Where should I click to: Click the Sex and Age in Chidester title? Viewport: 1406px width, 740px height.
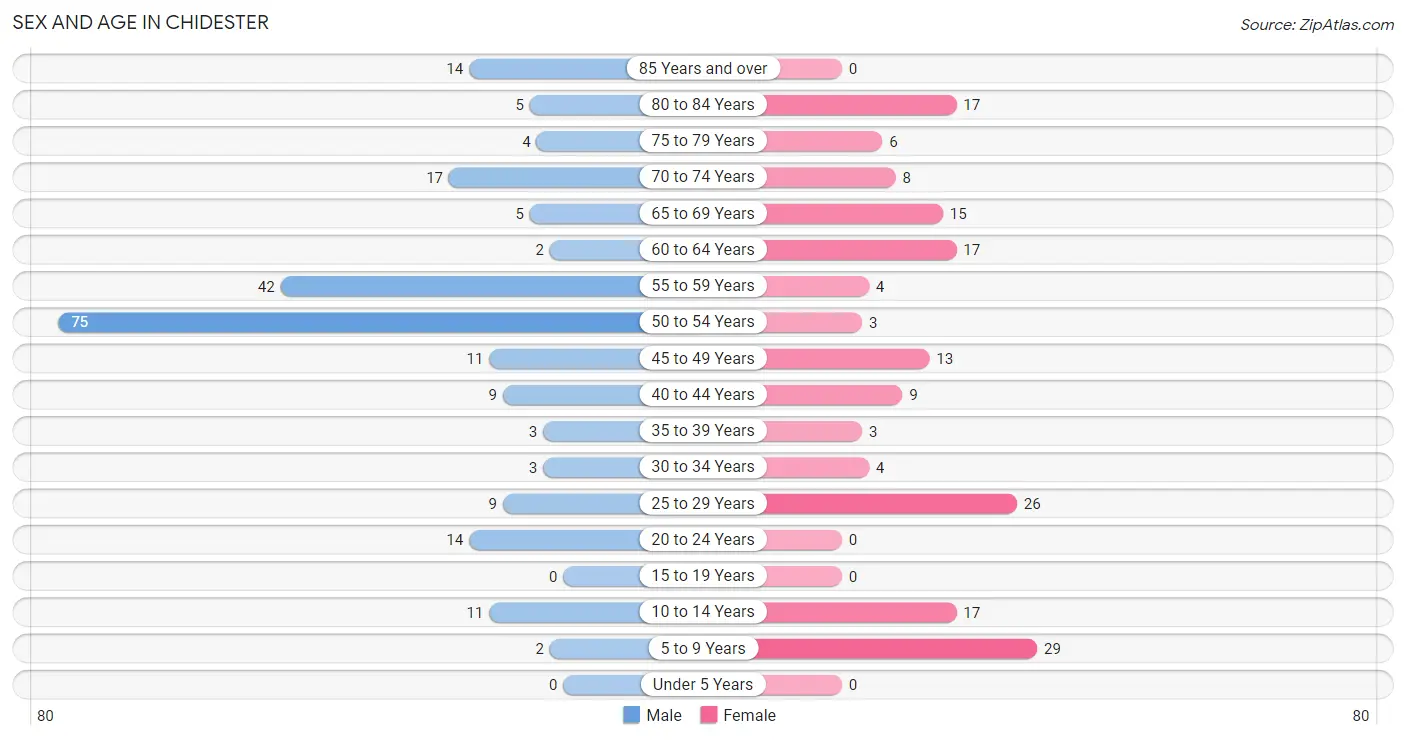(x=140, y=22)
